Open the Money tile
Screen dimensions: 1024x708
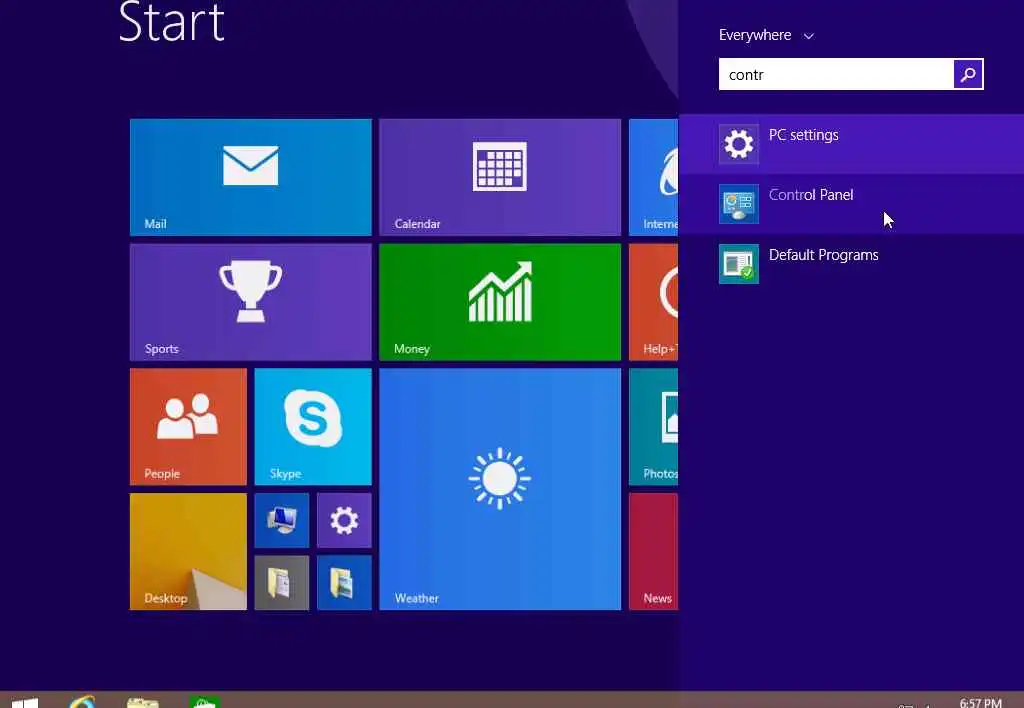tap(500, 302)
